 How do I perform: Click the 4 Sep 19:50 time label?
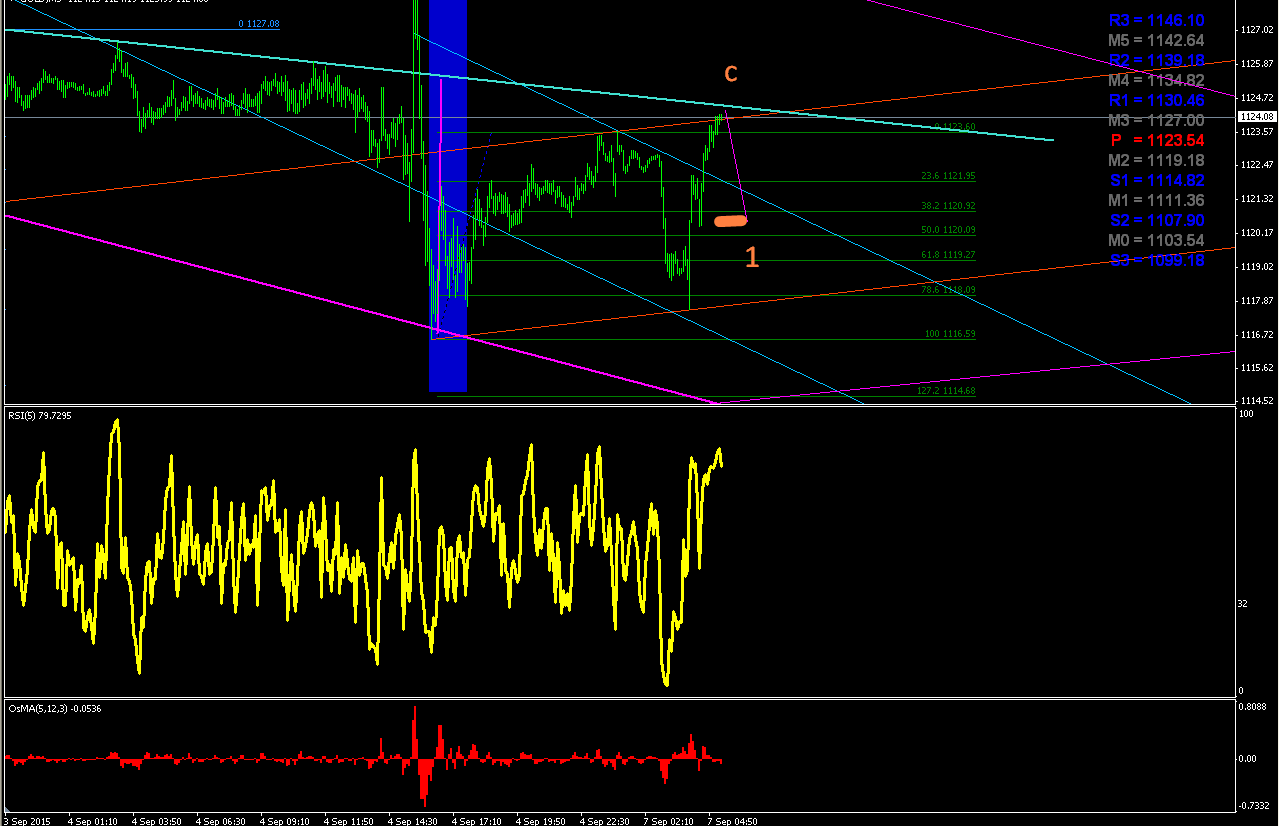point(541,821)
